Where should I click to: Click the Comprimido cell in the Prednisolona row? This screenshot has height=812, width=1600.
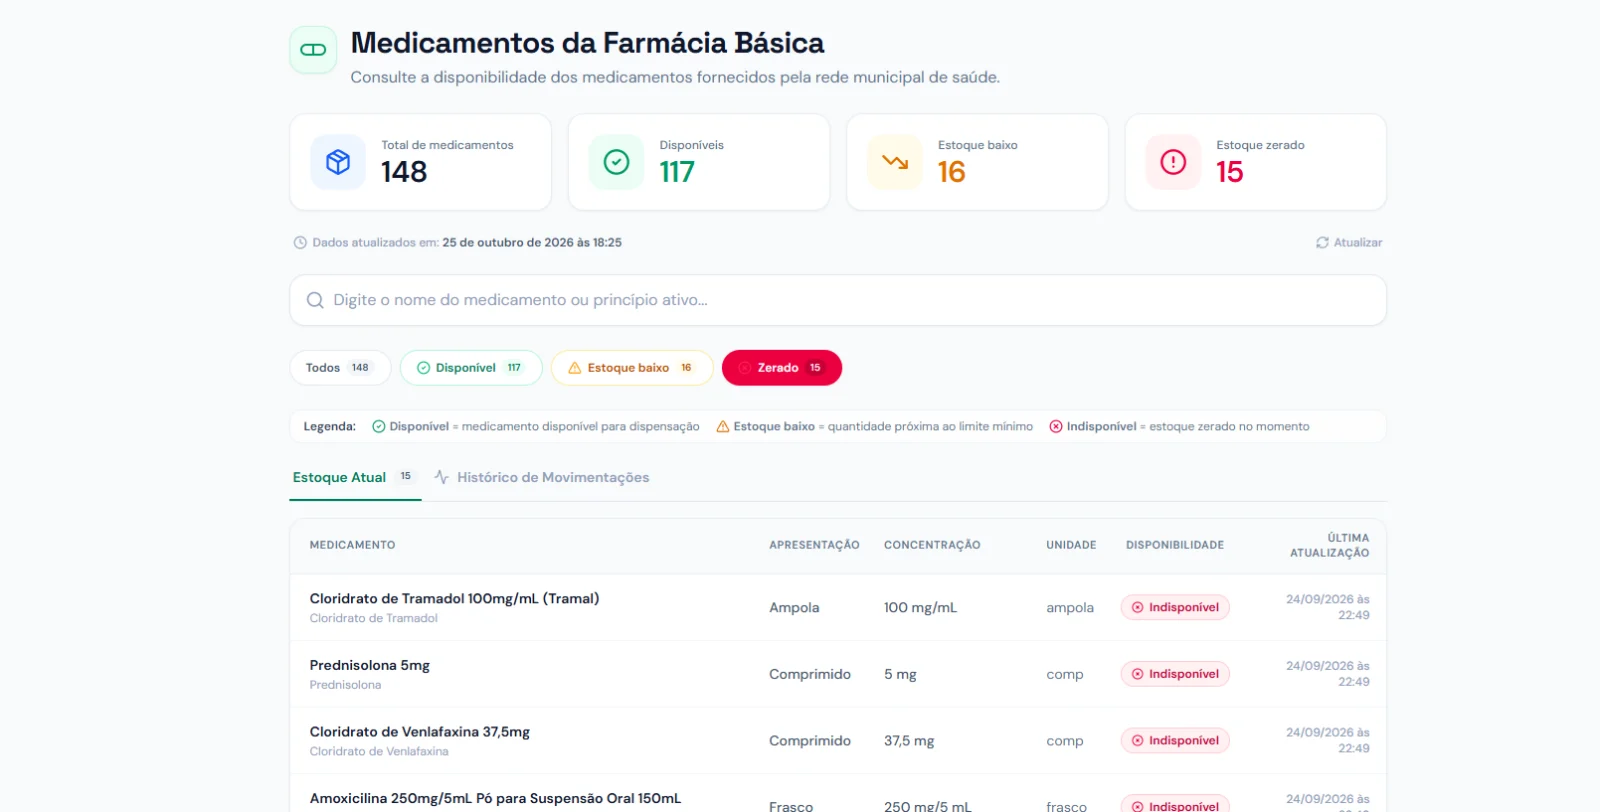[x=810, y=675]
